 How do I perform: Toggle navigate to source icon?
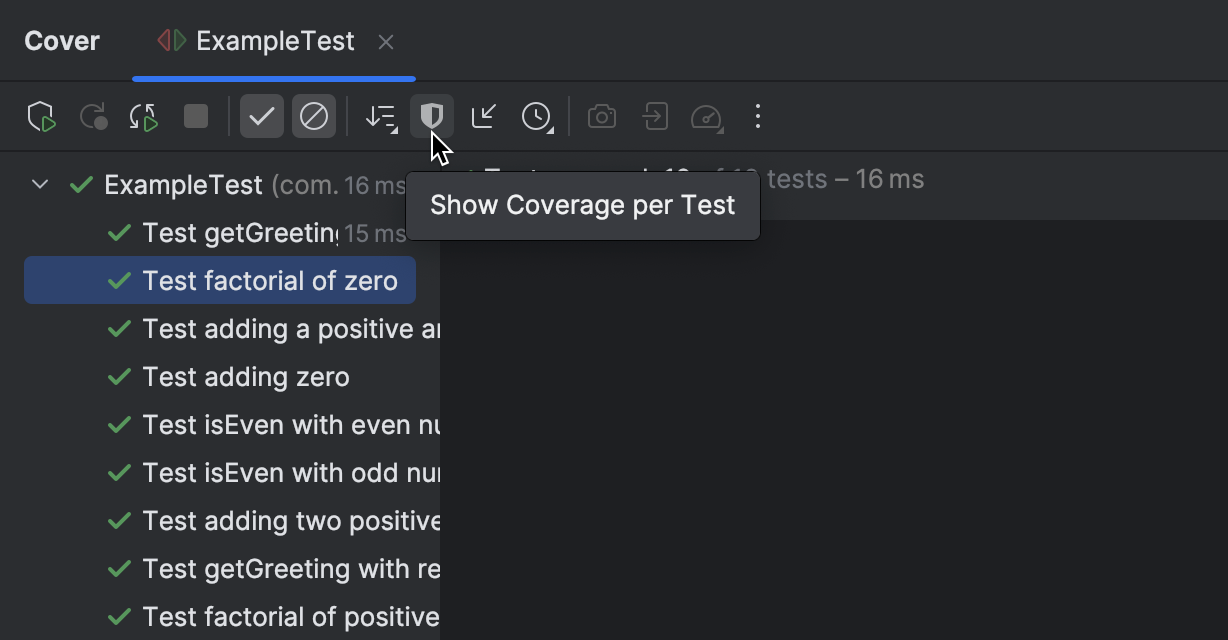point(483,116)
